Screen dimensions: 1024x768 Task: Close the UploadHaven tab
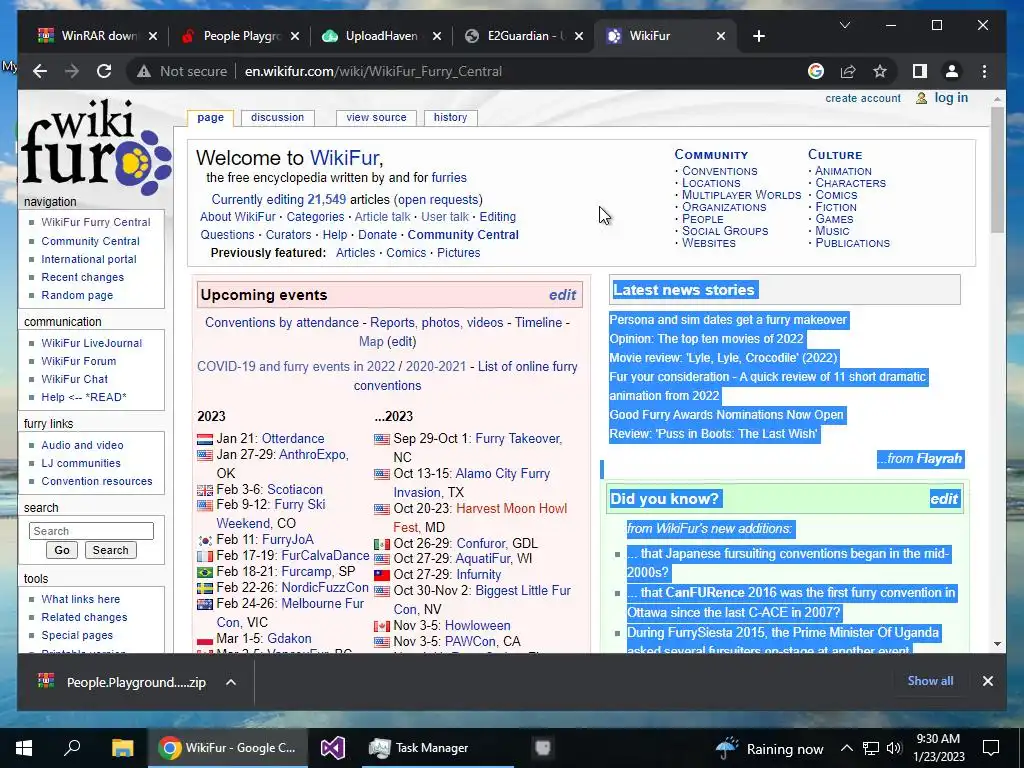tap(437, 36)
